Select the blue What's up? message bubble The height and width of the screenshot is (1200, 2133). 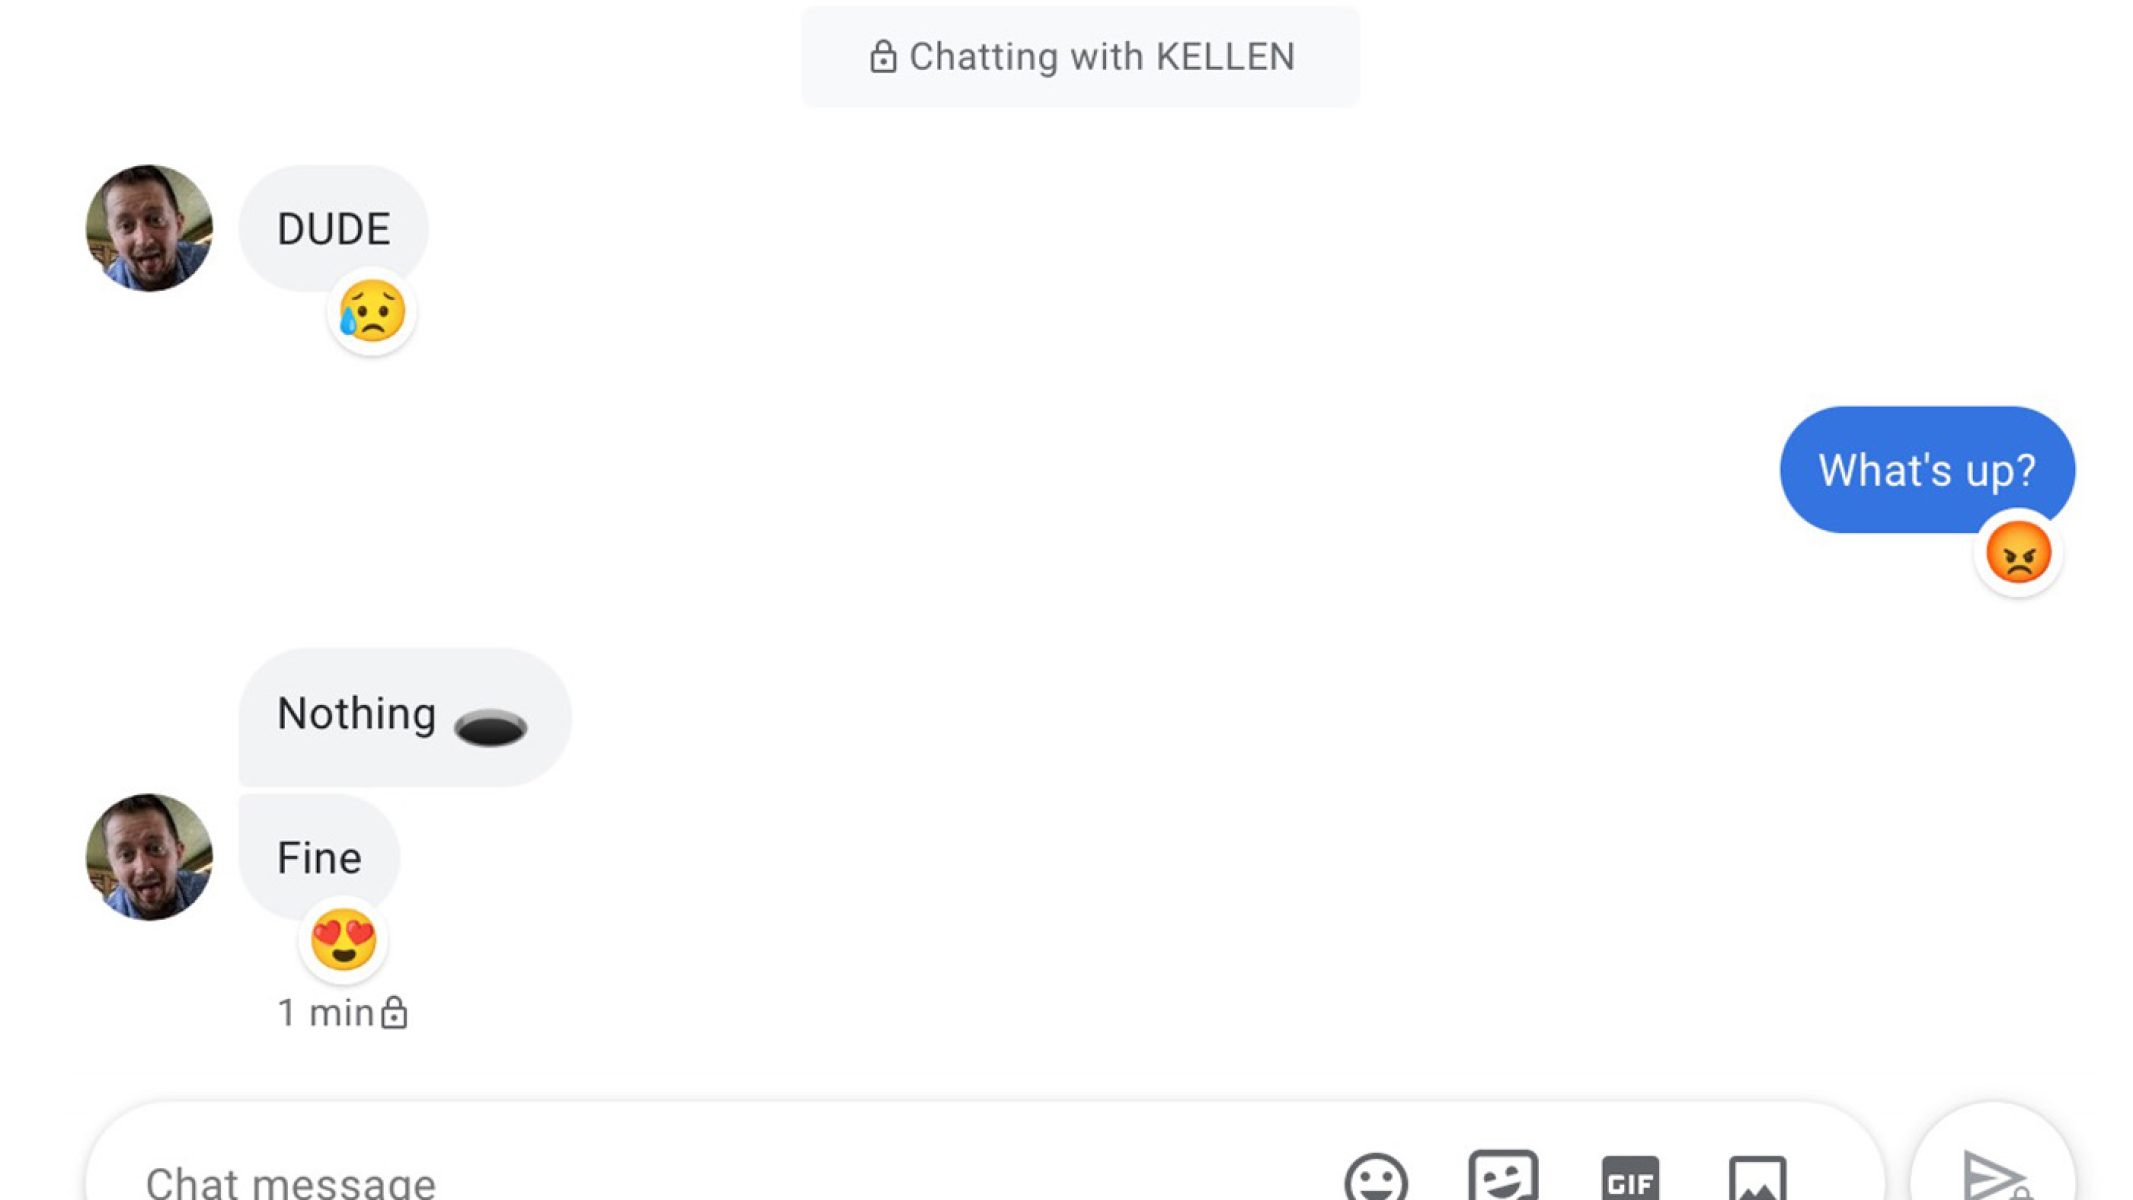(1927, 469)
